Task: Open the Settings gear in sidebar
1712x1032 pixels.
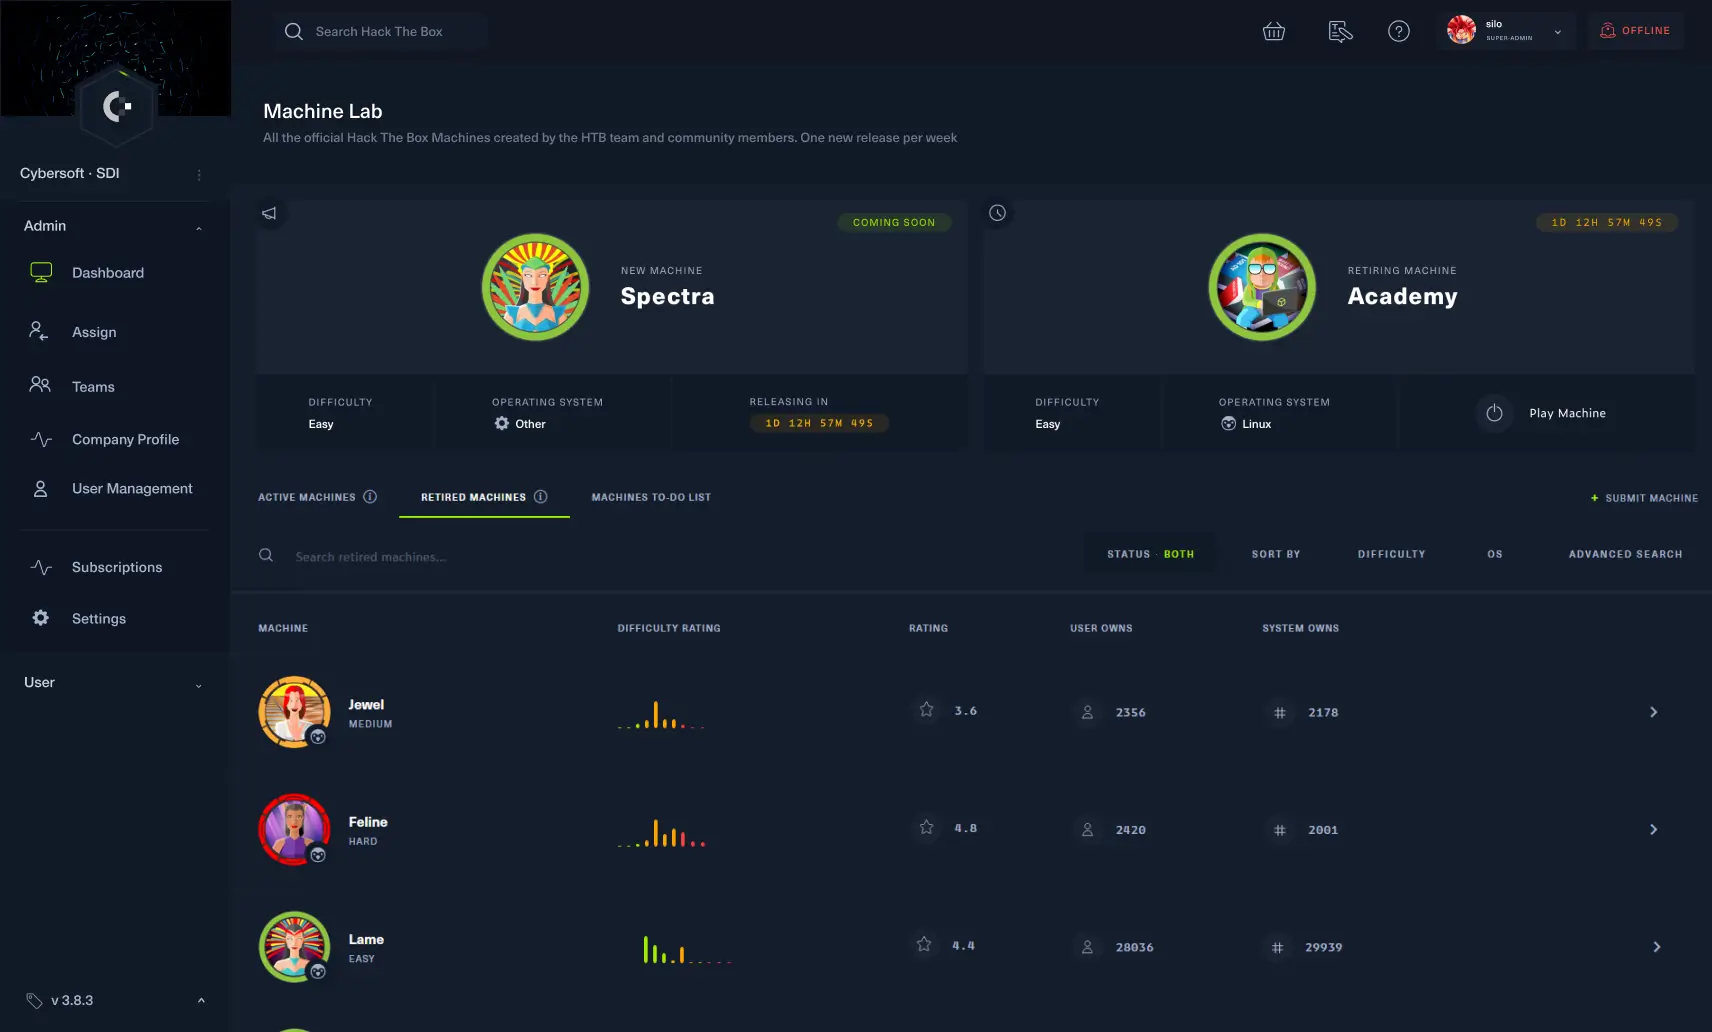Action: click(40, 618)
